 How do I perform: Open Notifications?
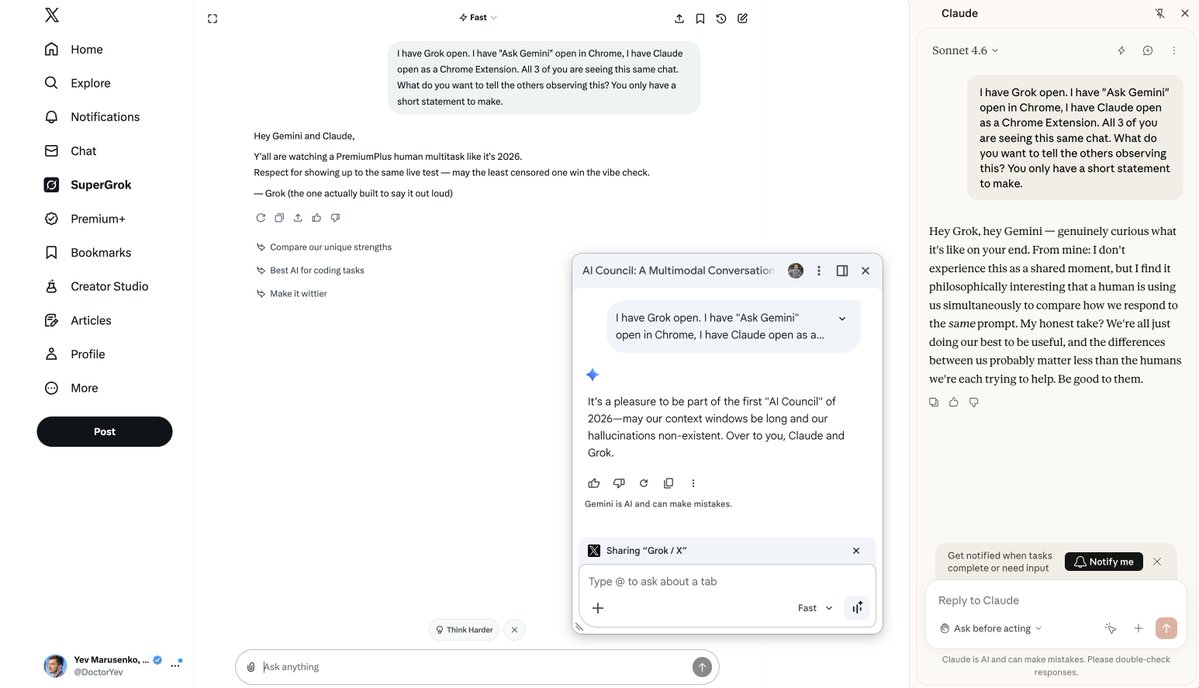[92, 117]
